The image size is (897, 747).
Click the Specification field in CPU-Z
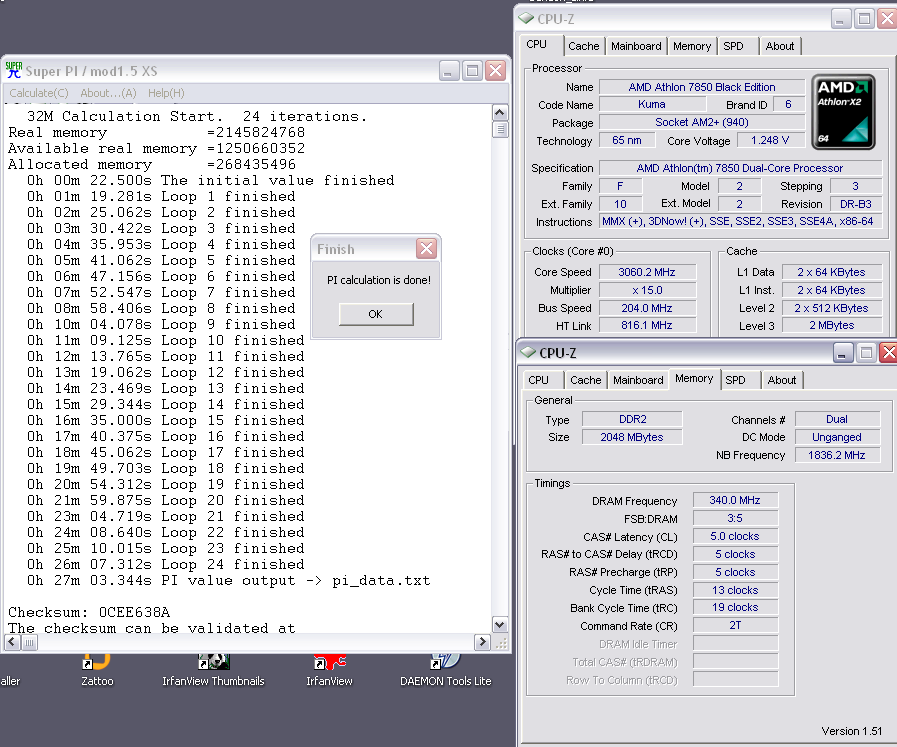click(x=740, y=168)
